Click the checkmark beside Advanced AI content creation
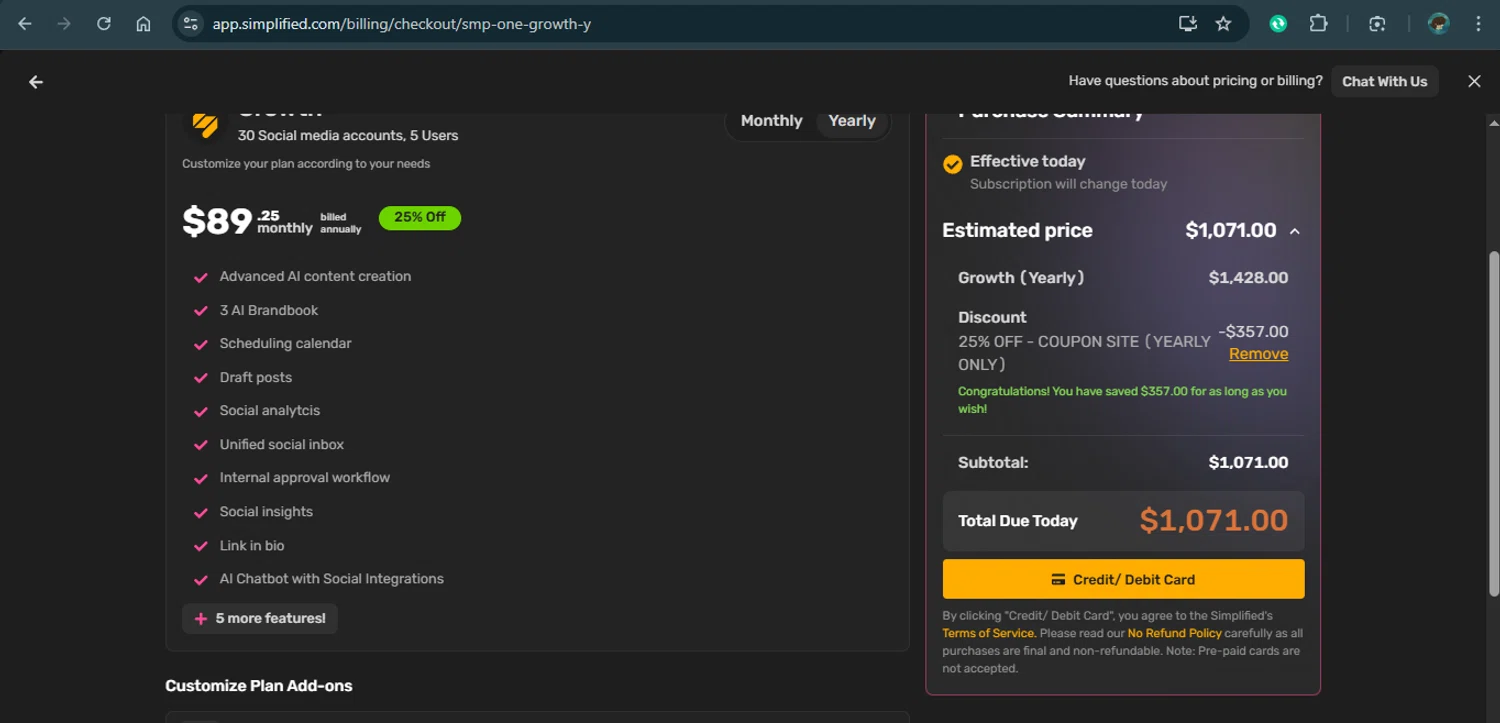The width and height of the screenshot is (1500, 723). click(x=201, y=277)
